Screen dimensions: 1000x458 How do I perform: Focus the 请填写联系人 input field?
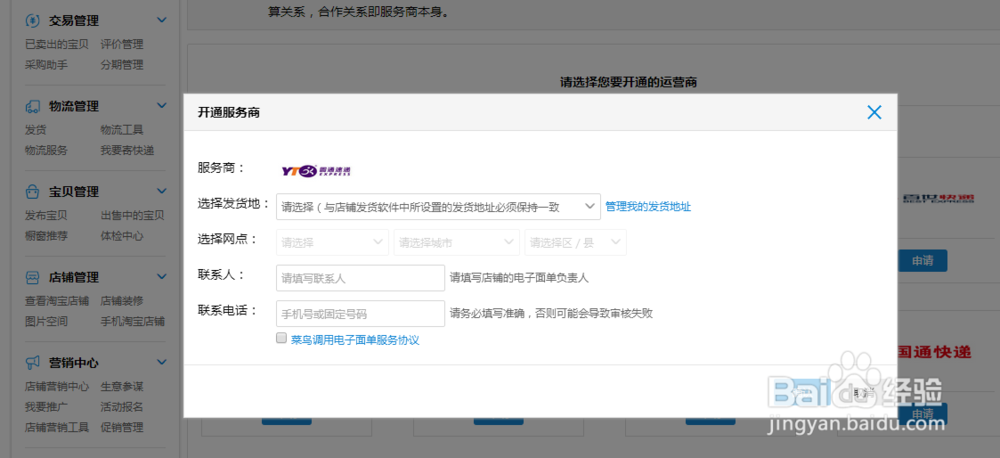pyautogui.click(x=360, y=278)
